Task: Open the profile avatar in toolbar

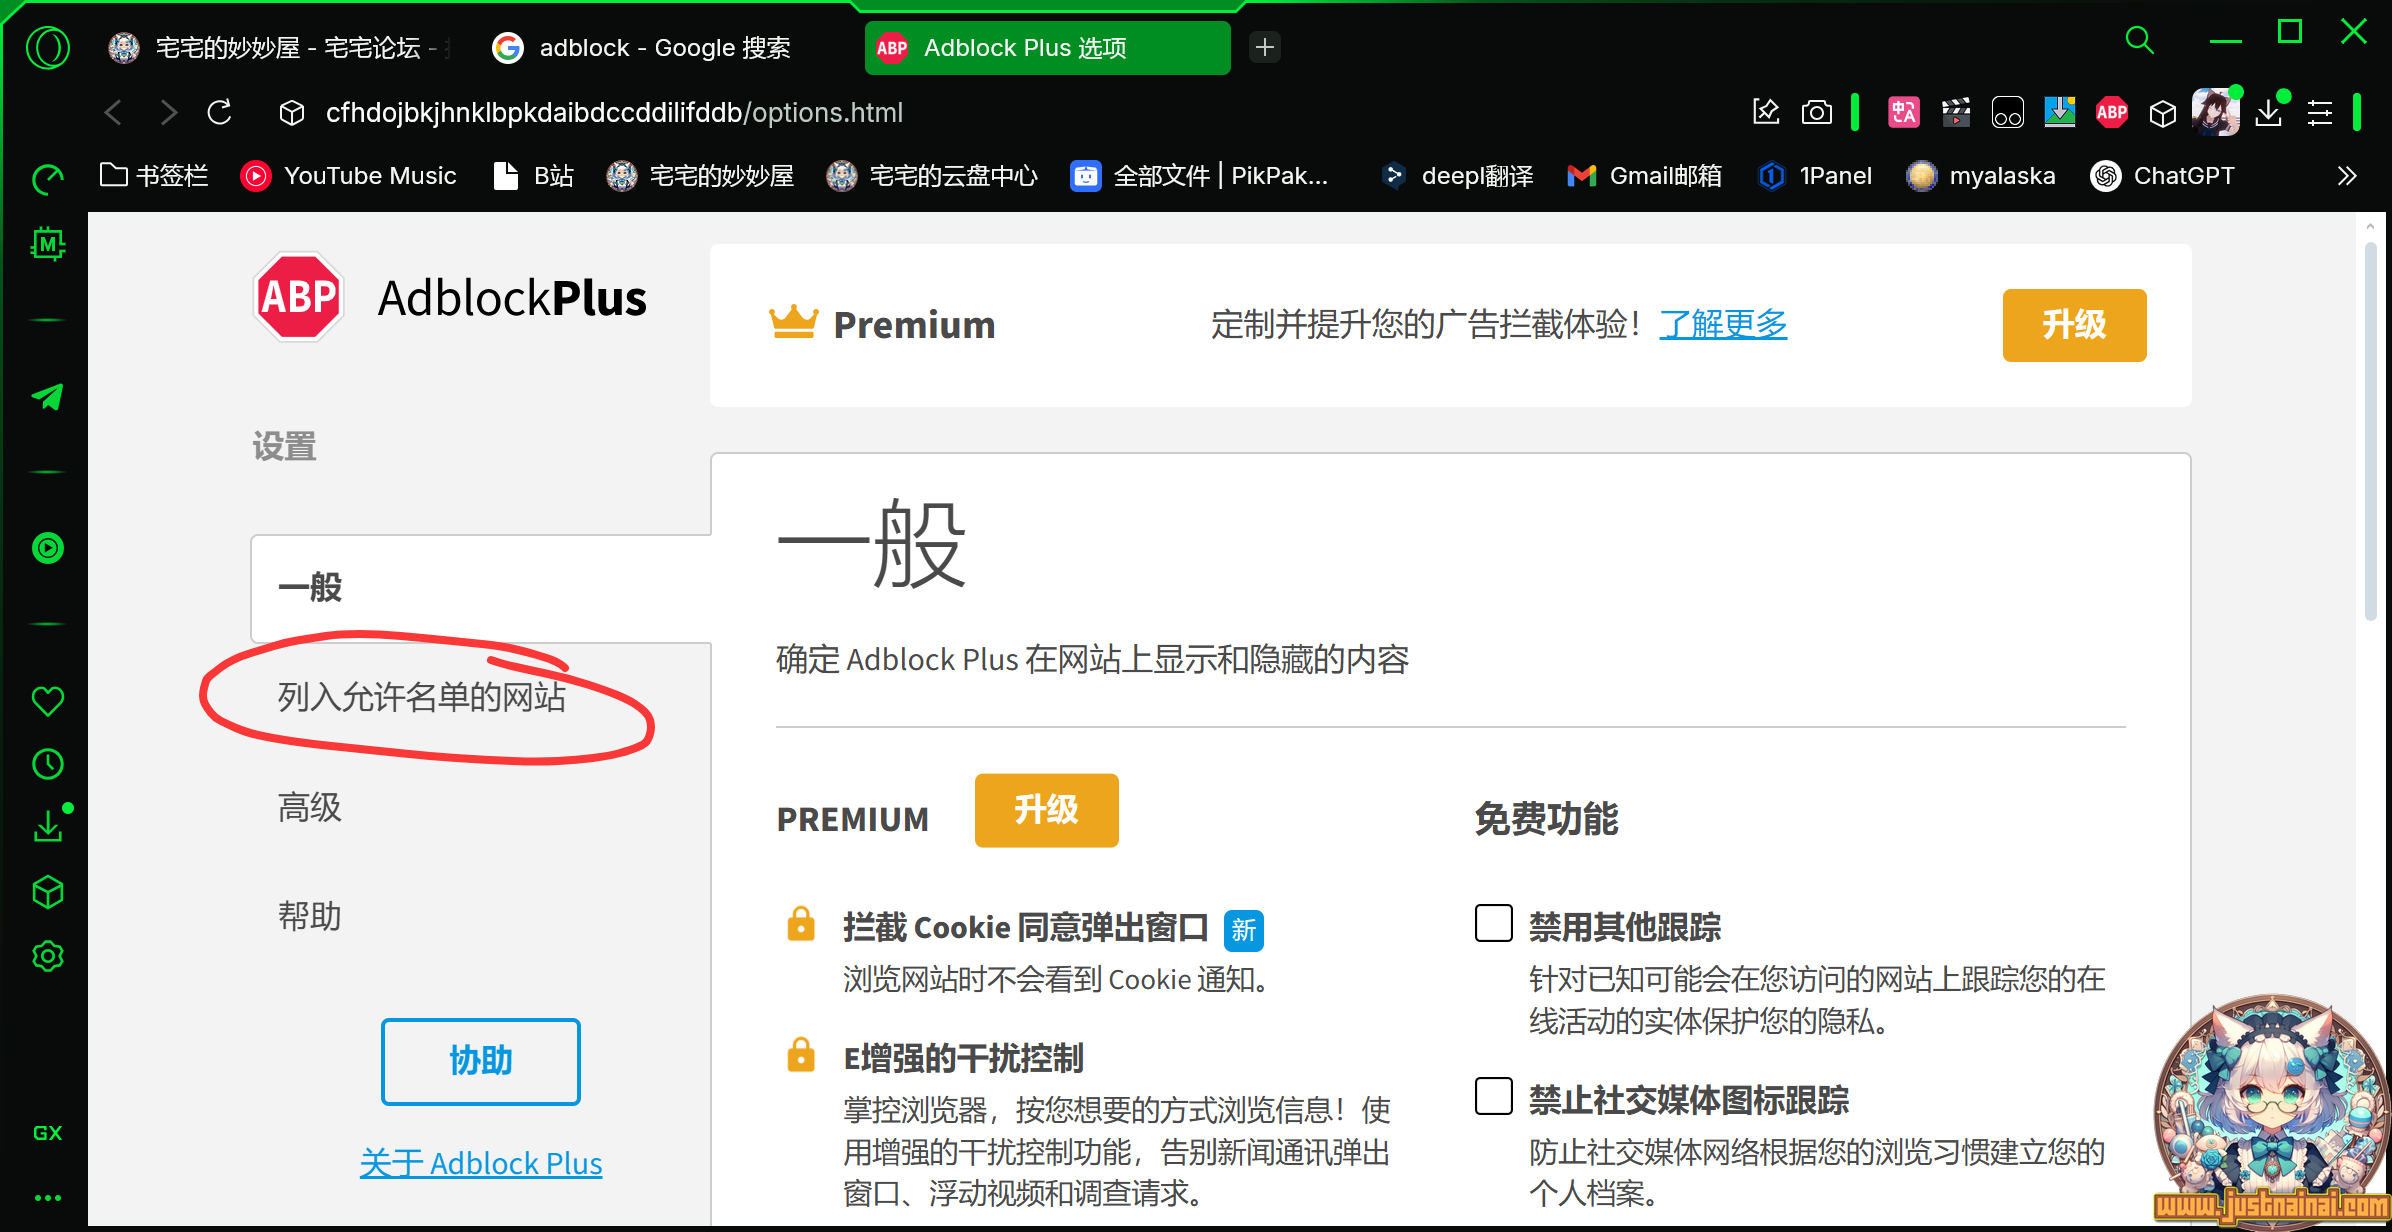Action: click(x=2216, y=112)
